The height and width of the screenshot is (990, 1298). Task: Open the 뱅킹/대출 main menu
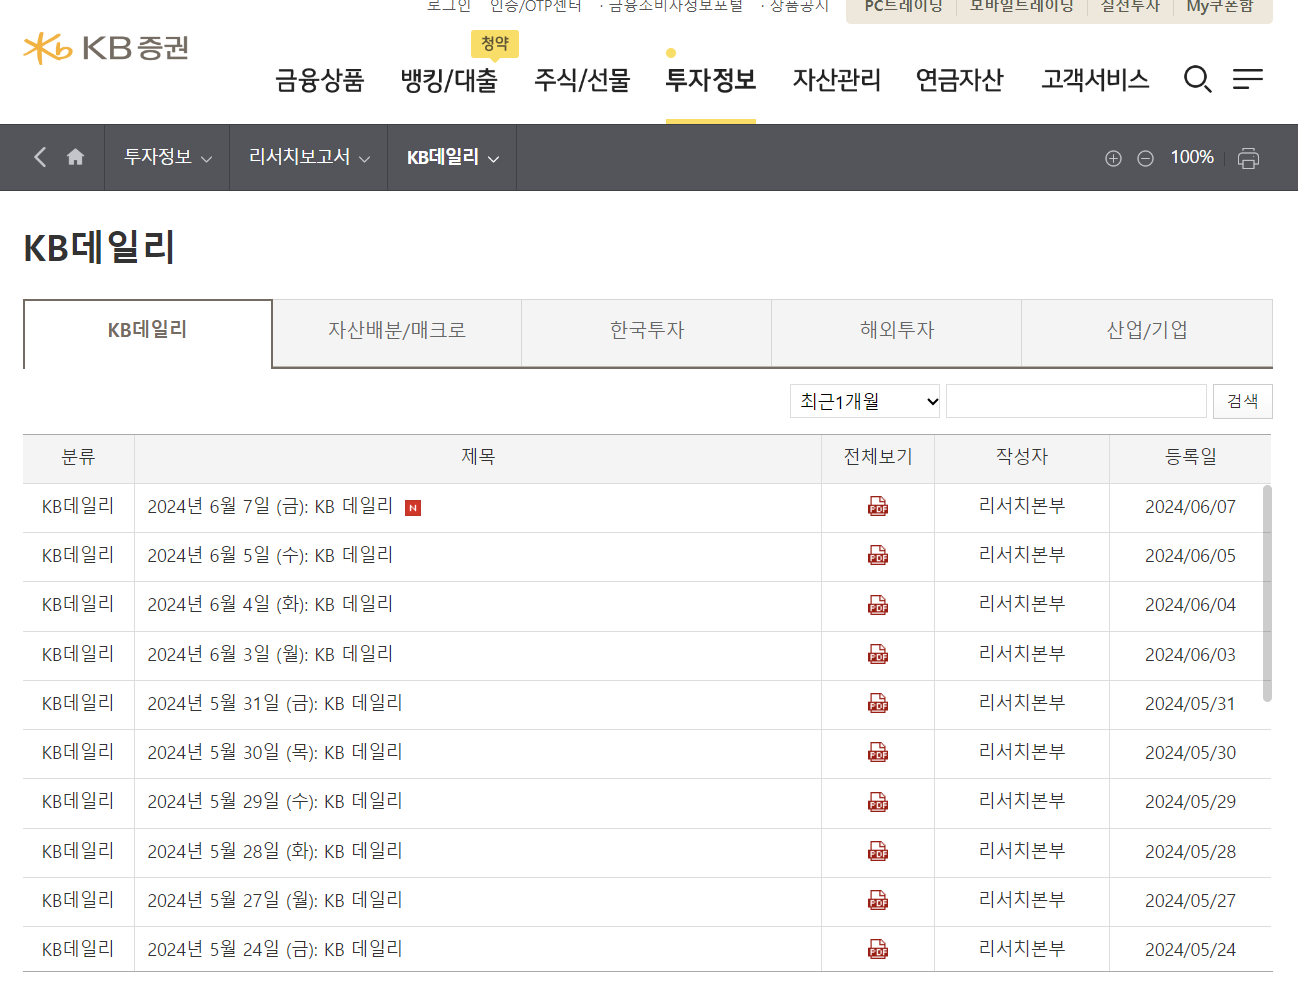(449, 80)
